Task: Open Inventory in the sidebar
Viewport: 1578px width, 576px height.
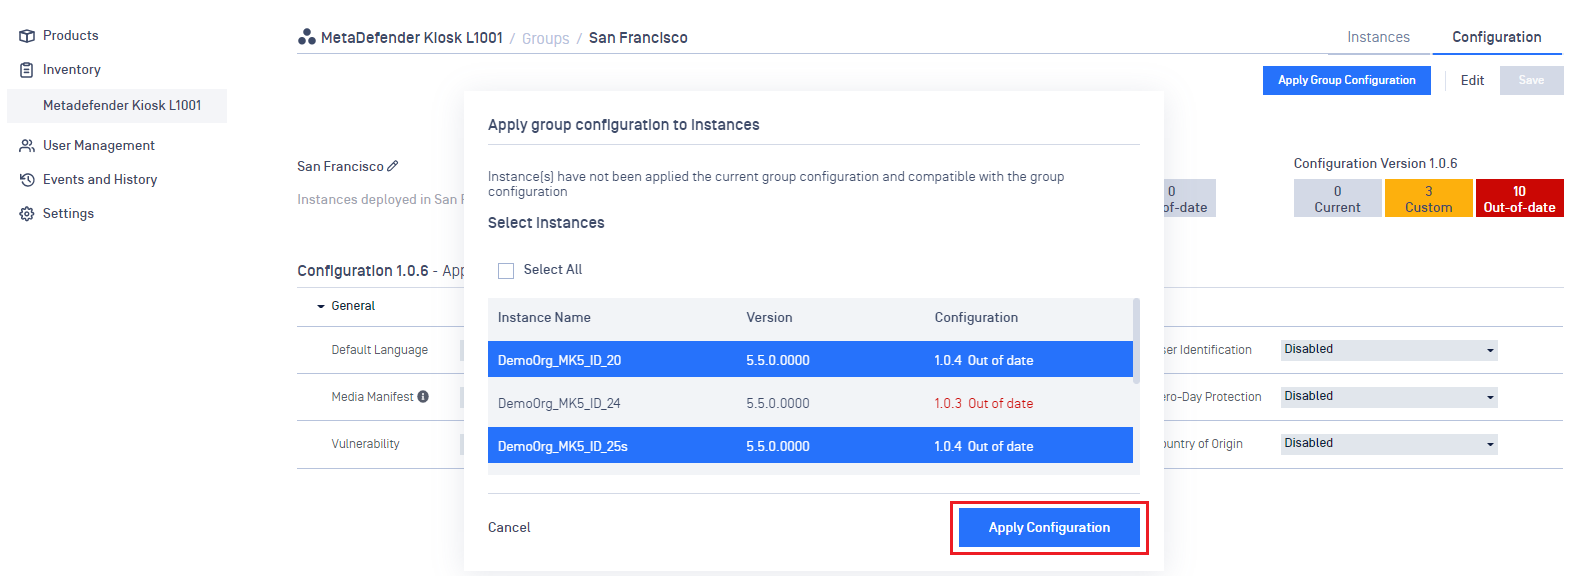Action: (x=72, y=70)
